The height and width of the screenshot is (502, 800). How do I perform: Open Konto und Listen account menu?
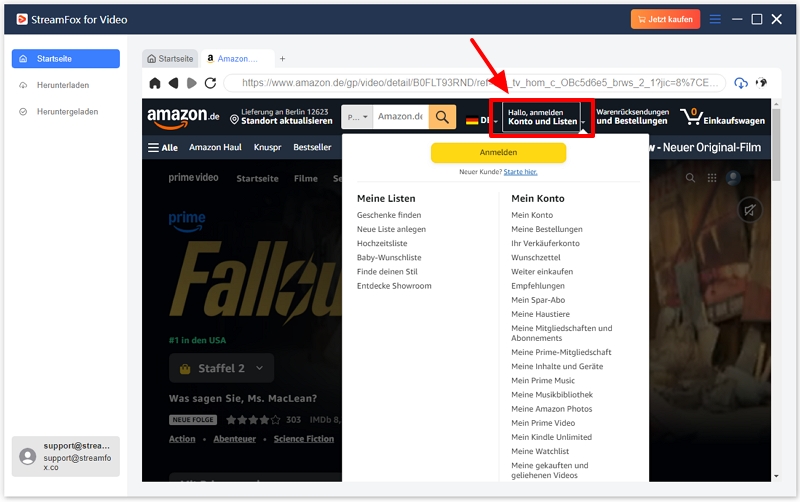click(x=545, y=117)
